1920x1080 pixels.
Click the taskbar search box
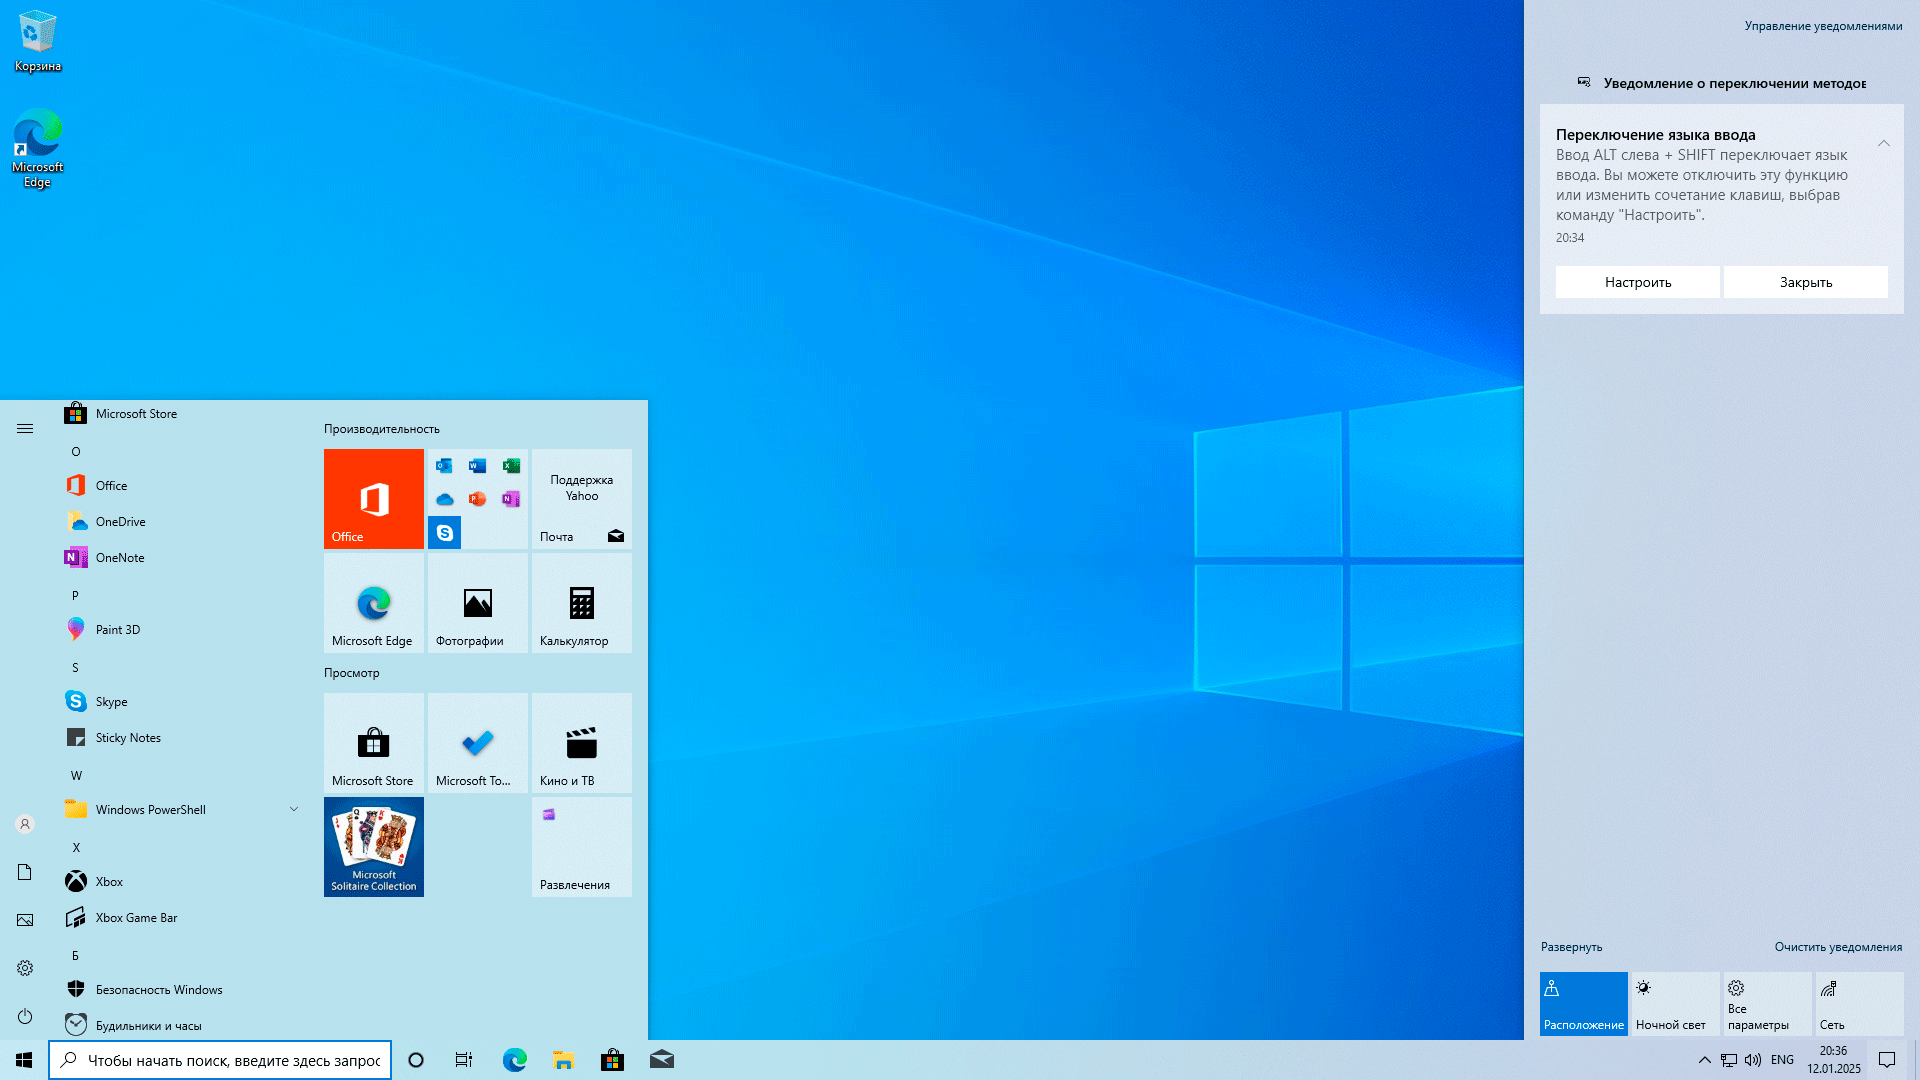220,1060
